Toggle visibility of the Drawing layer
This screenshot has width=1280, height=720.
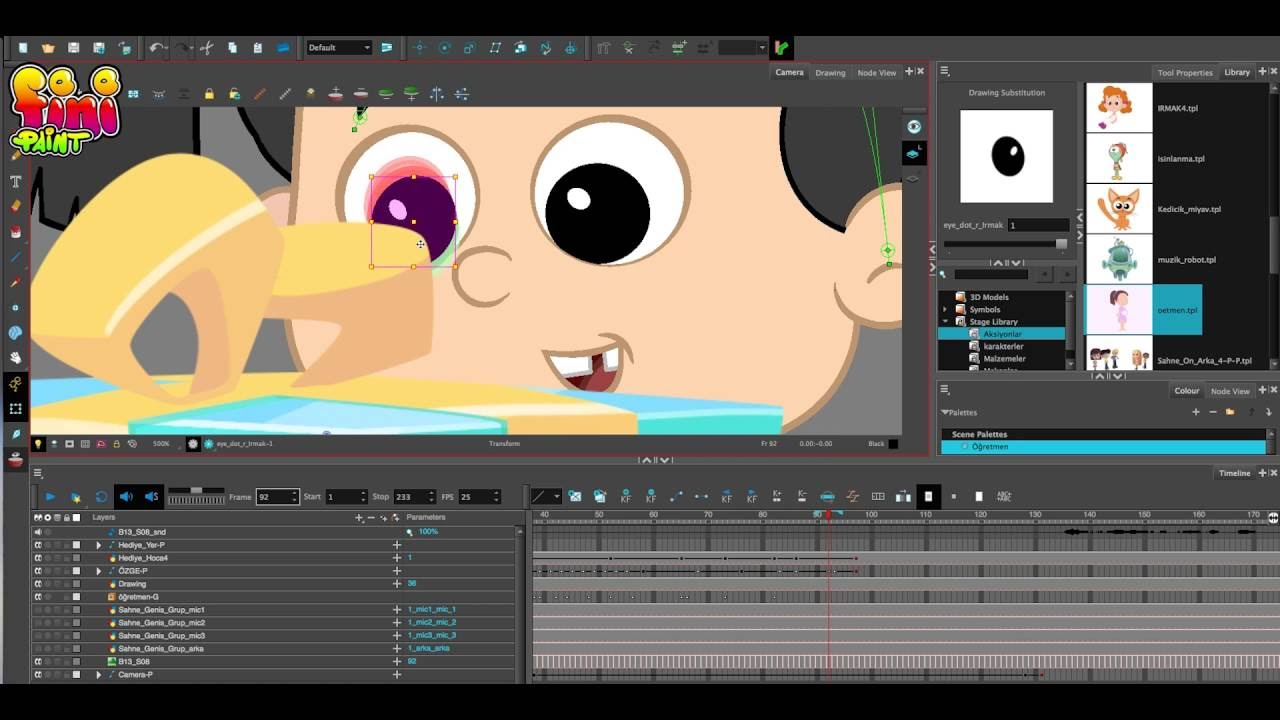[x=38, y=584]
